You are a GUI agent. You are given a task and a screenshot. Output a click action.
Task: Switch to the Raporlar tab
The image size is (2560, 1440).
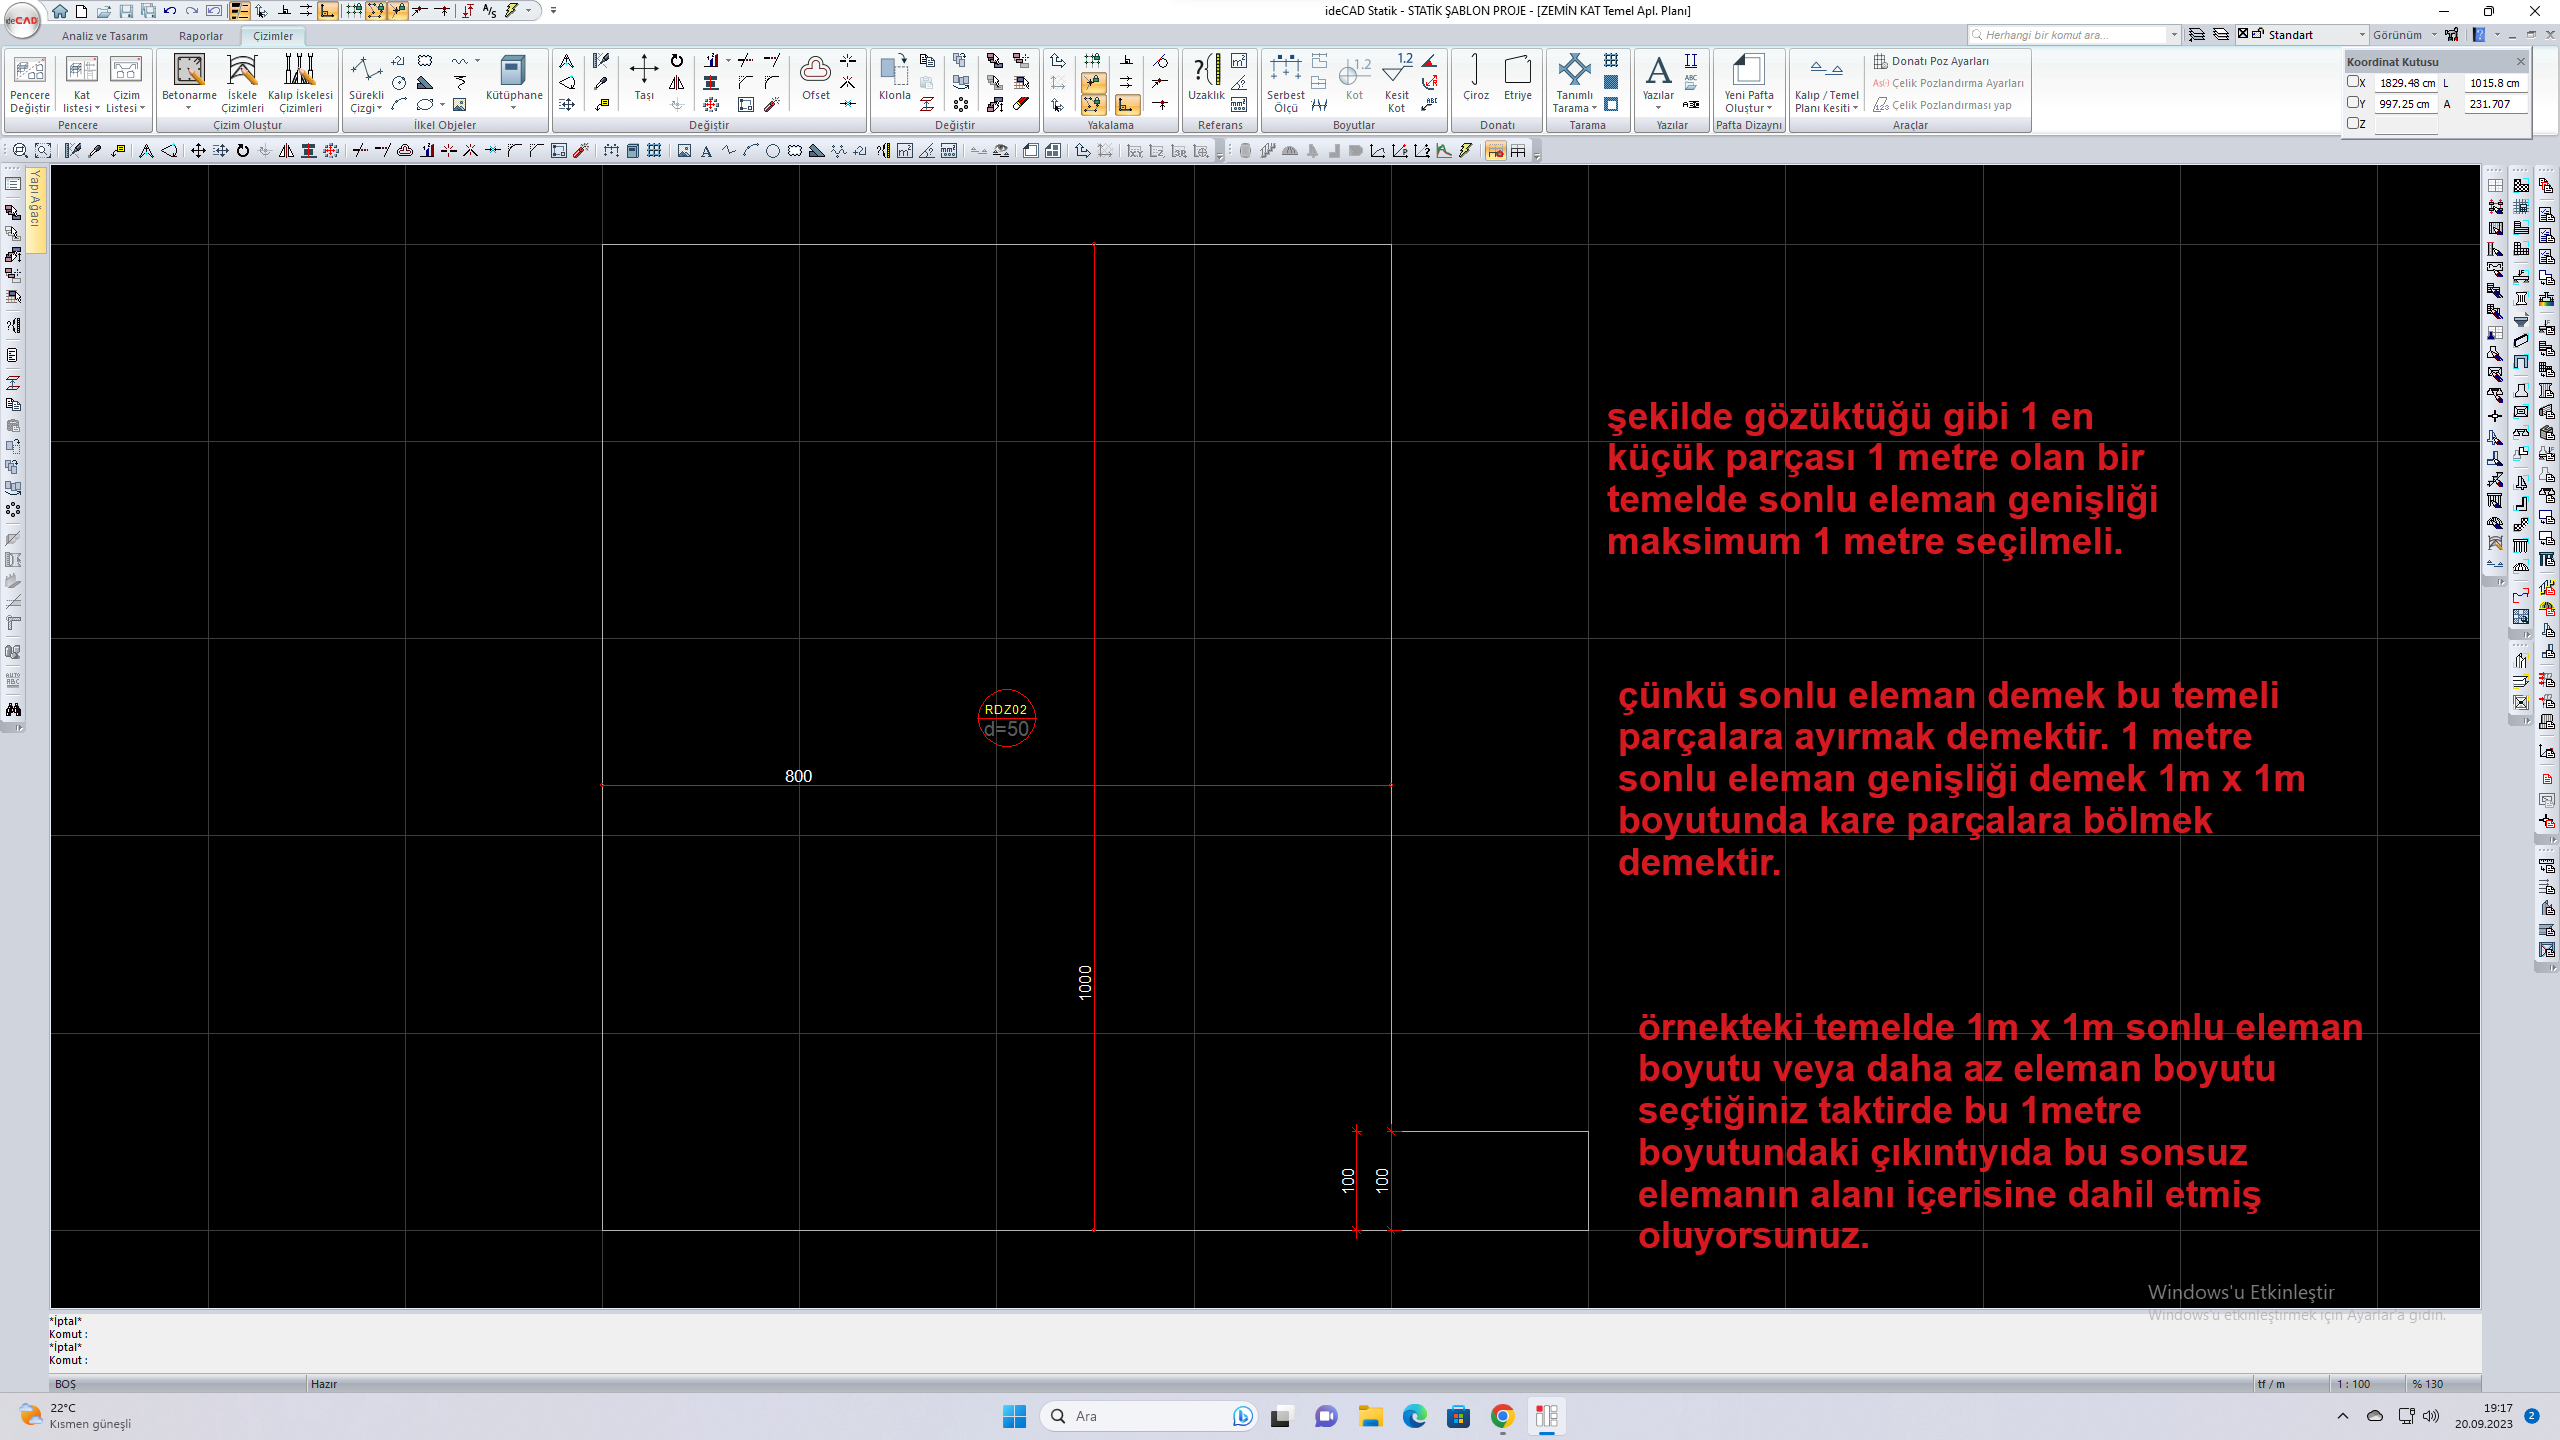[201, 36]
